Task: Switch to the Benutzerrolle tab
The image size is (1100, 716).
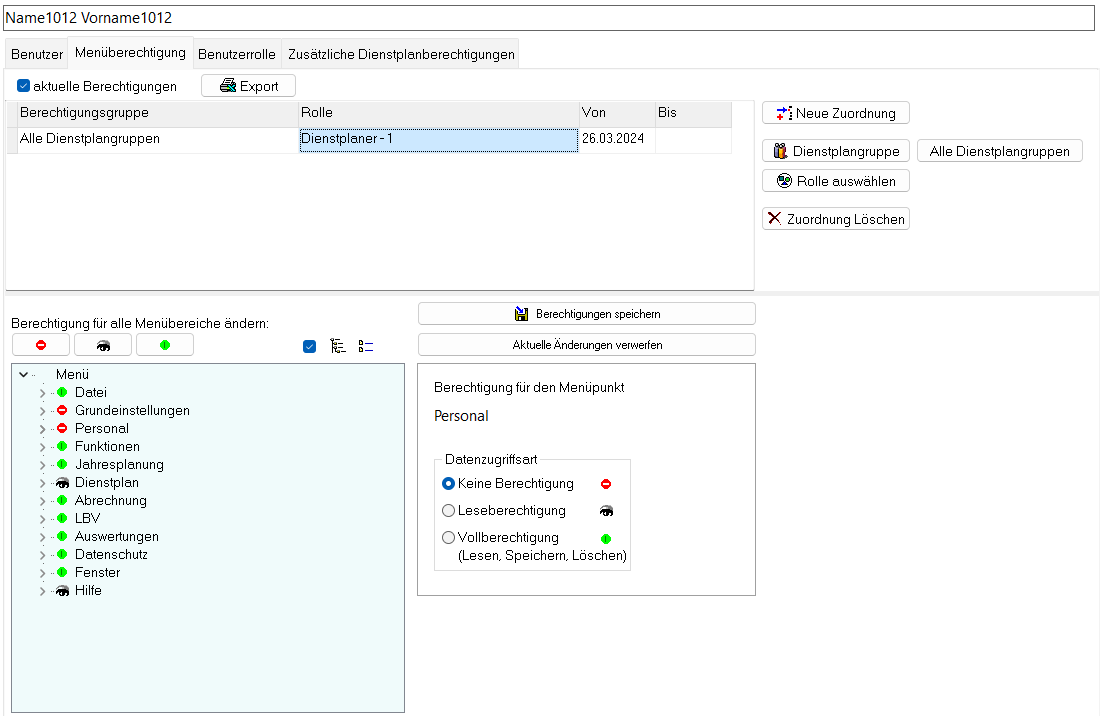Action: click(x=237, y=55)
